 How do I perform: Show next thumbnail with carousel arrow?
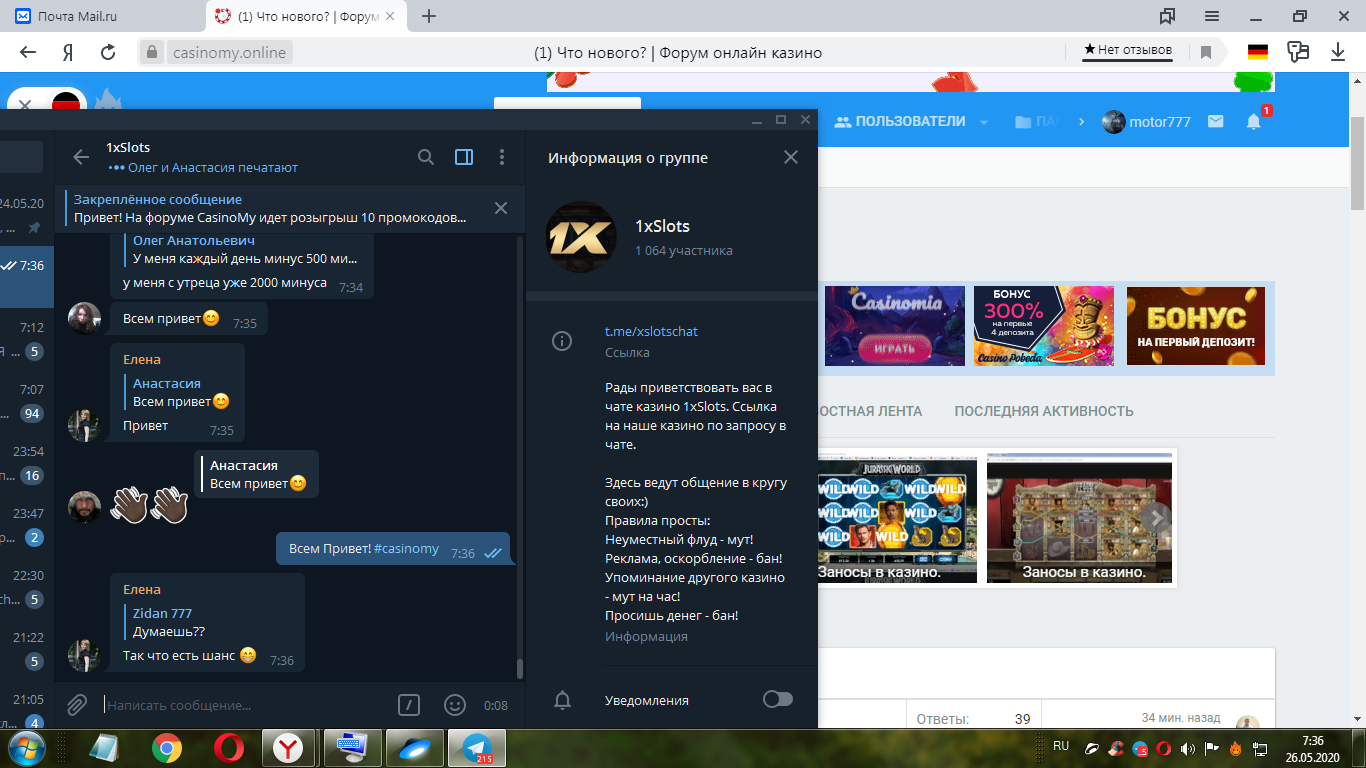tap(1156, 517)
